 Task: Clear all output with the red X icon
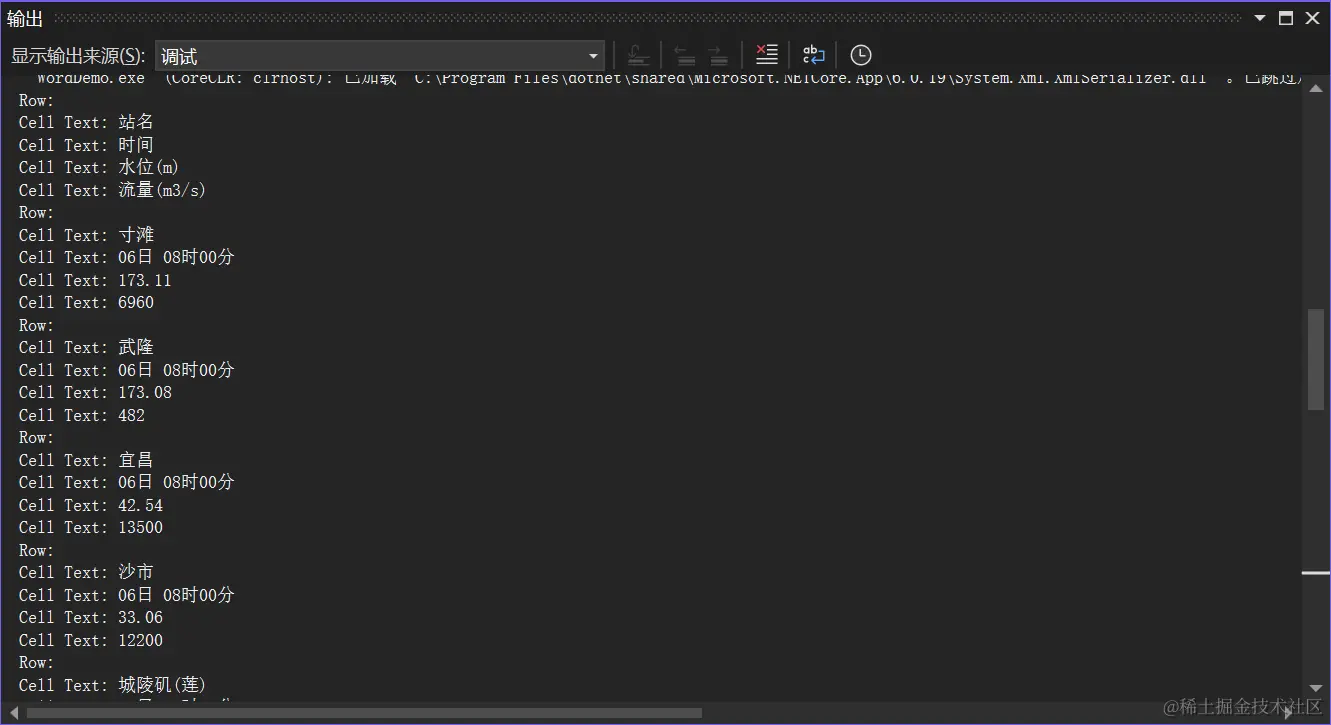767,56
